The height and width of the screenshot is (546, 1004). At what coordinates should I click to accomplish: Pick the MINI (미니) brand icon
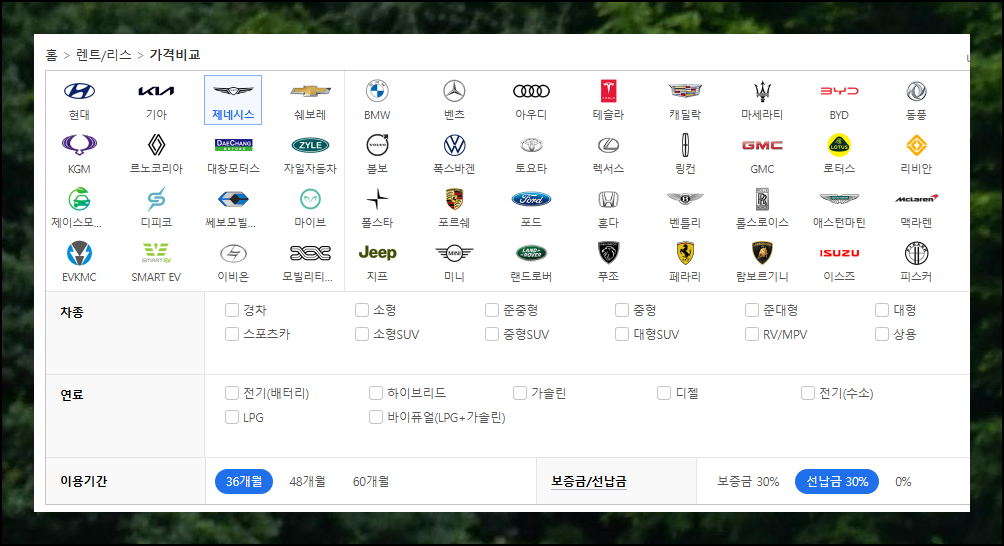(454, 253)
